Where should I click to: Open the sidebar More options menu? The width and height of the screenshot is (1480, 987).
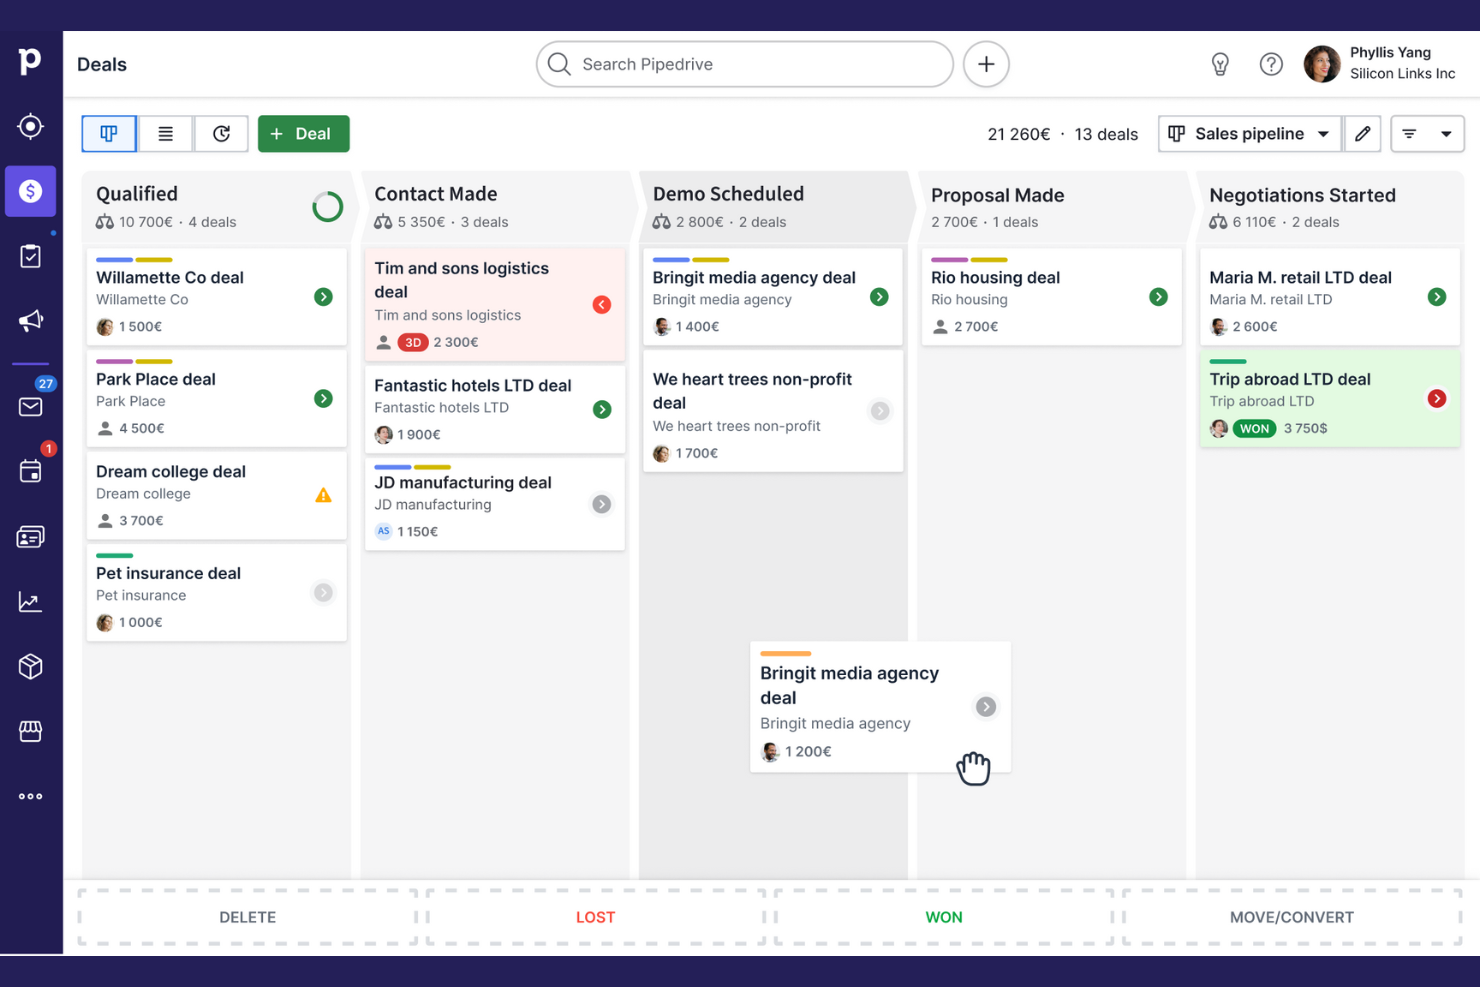pos(30,796)
